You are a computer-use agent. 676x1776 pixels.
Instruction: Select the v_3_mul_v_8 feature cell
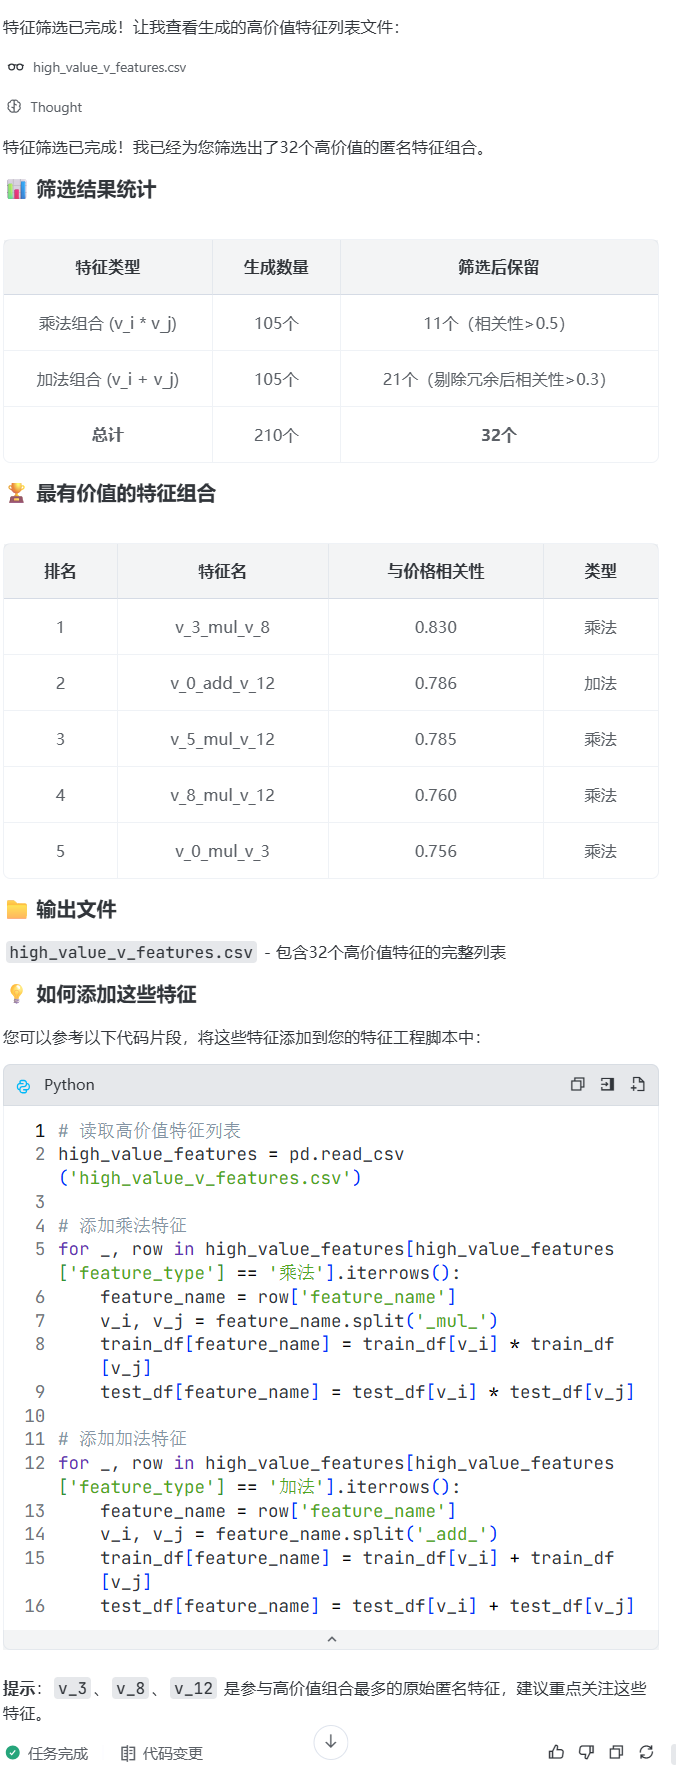coord(222,627)
